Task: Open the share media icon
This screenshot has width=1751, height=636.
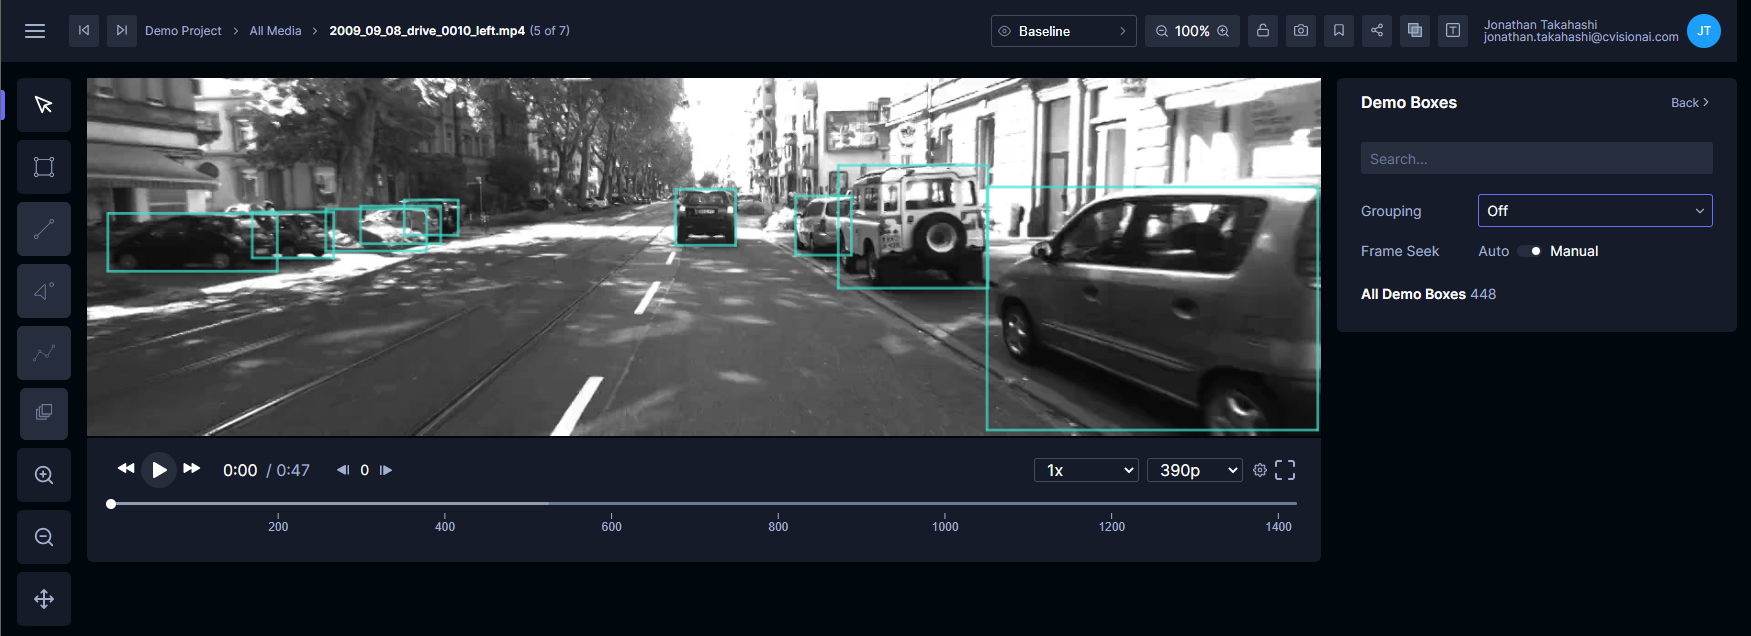Action: pos(1377,31)
